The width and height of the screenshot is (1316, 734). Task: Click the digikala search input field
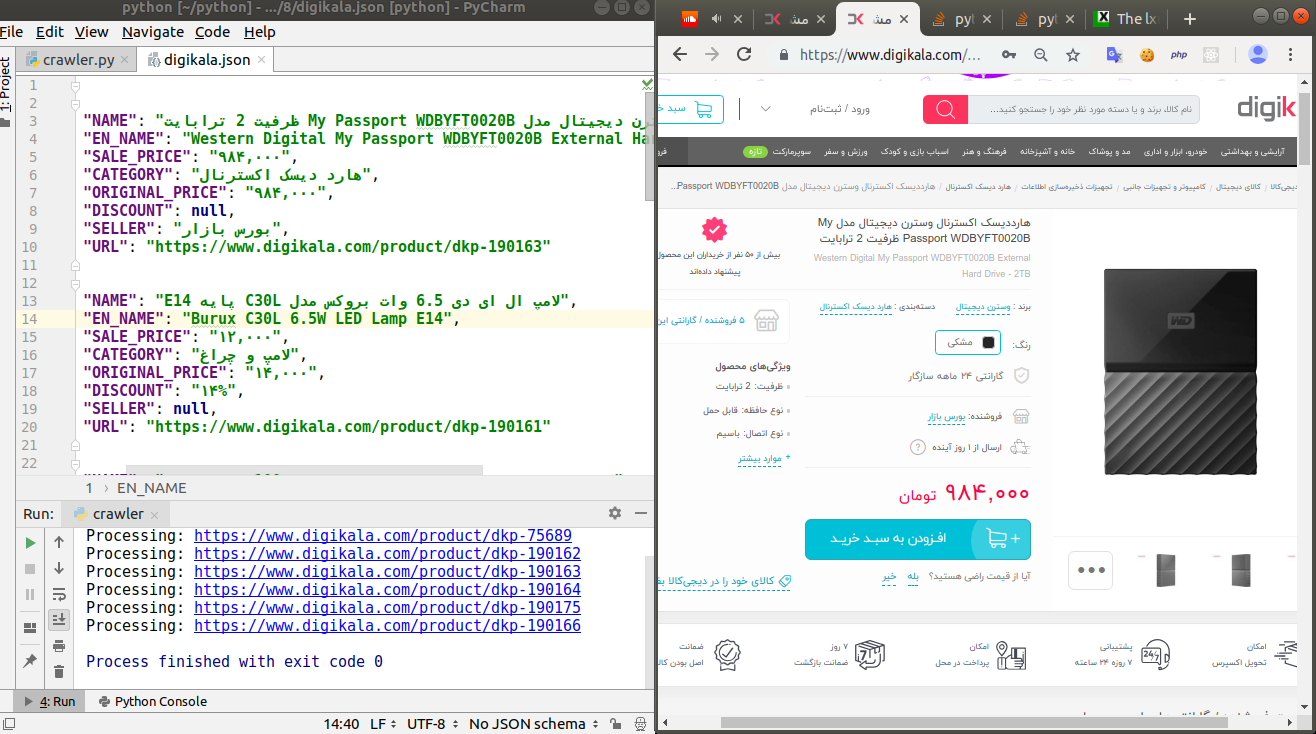[x=1083, y=109]
